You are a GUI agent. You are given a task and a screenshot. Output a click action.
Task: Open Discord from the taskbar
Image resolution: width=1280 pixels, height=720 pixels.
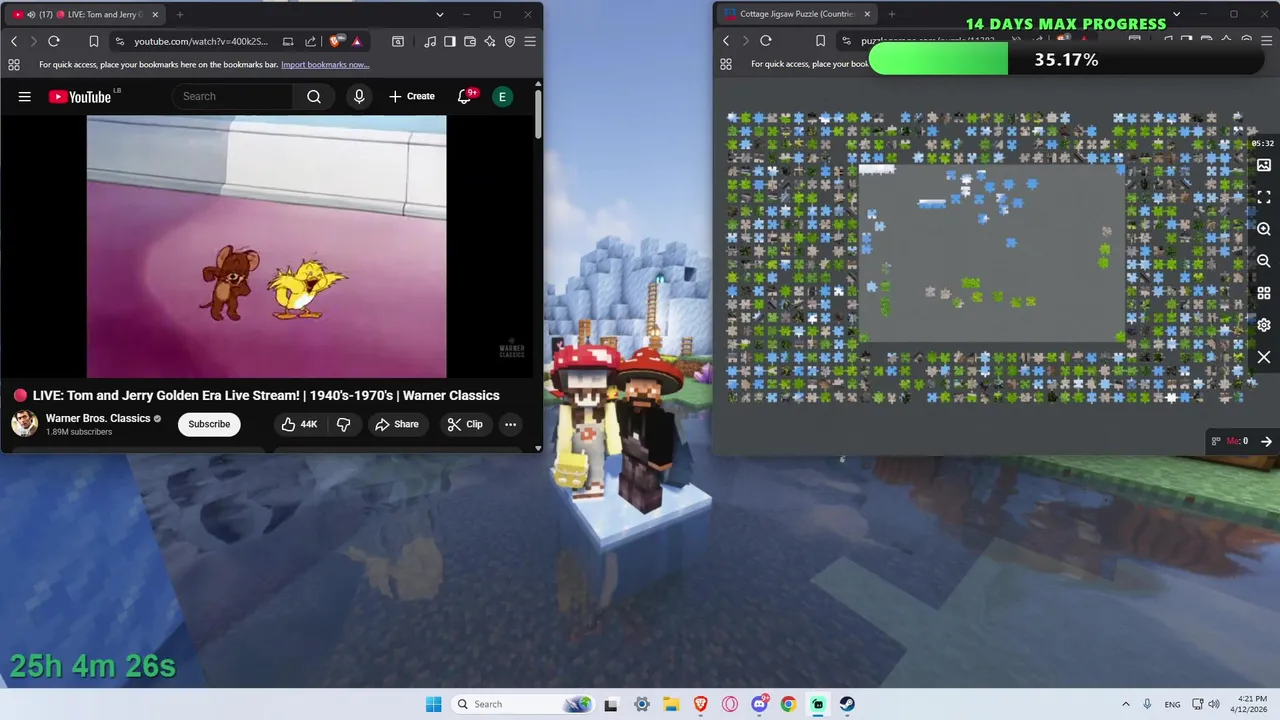point(759,704)
